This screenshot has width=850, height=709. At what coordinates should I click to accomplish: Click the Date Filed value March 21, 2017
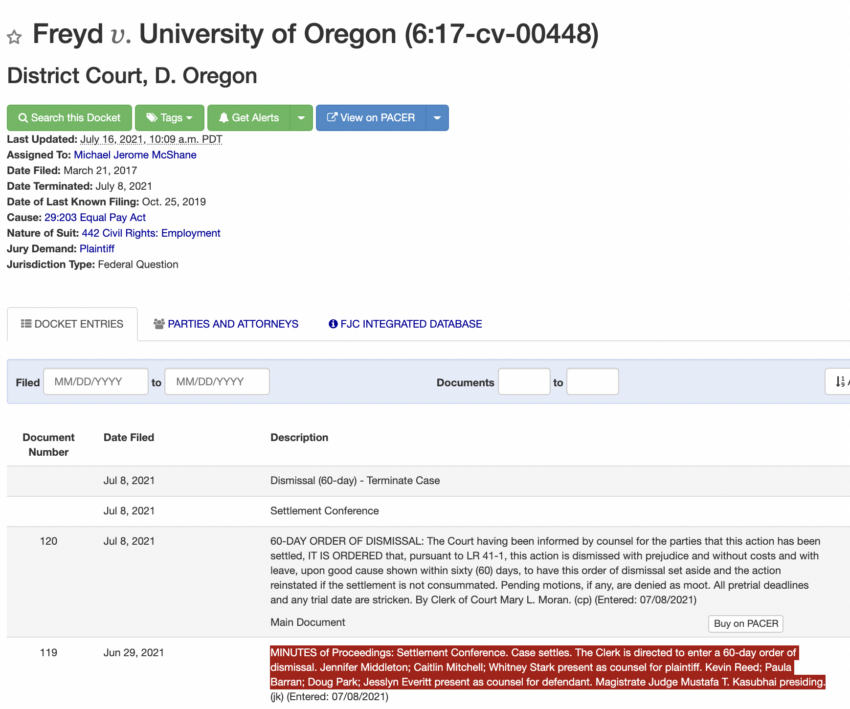(100, 170)
